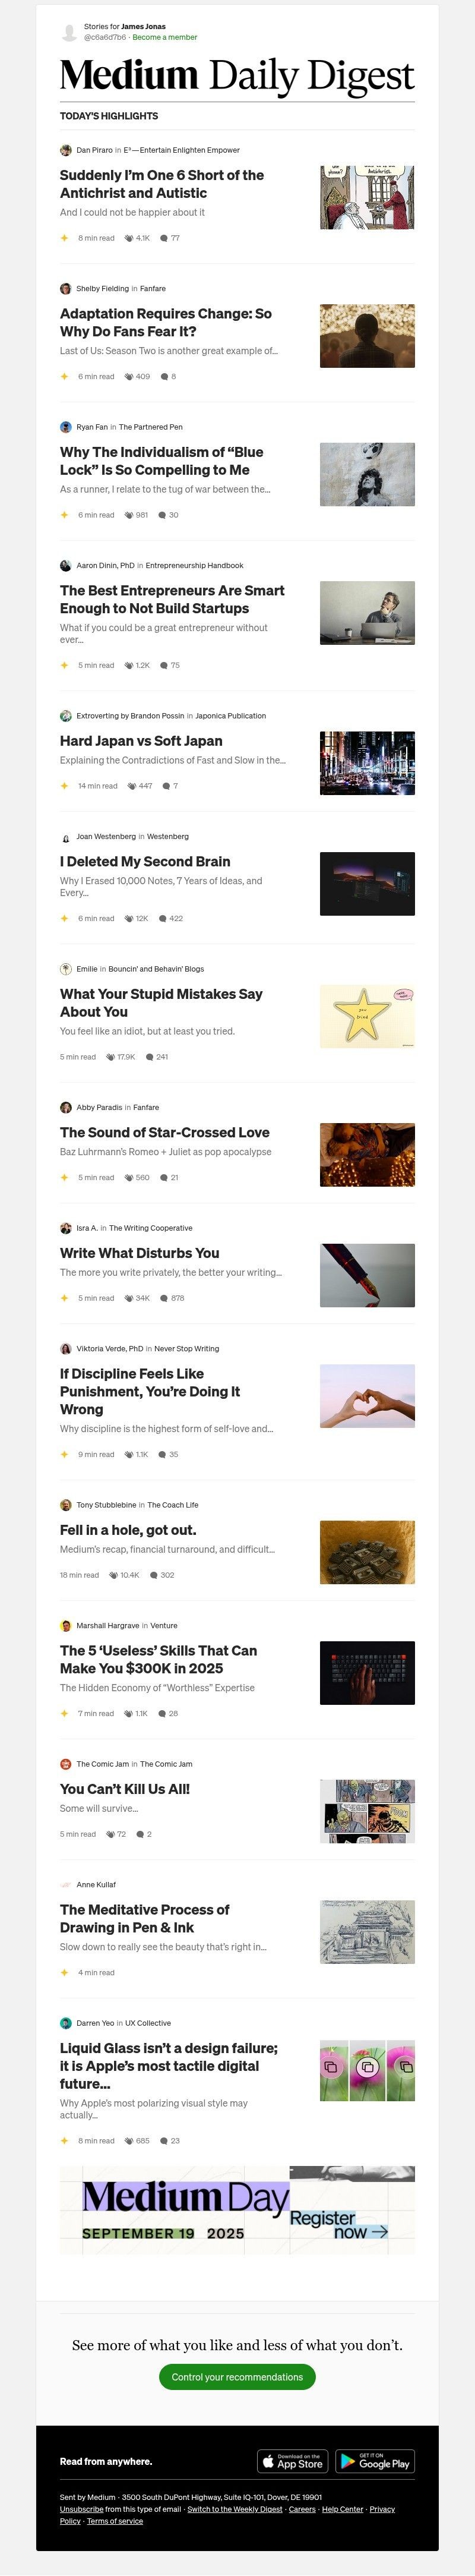475x2576 pixels.
Task: Click member star on Hard Japan story
Action: click(64, 786)
